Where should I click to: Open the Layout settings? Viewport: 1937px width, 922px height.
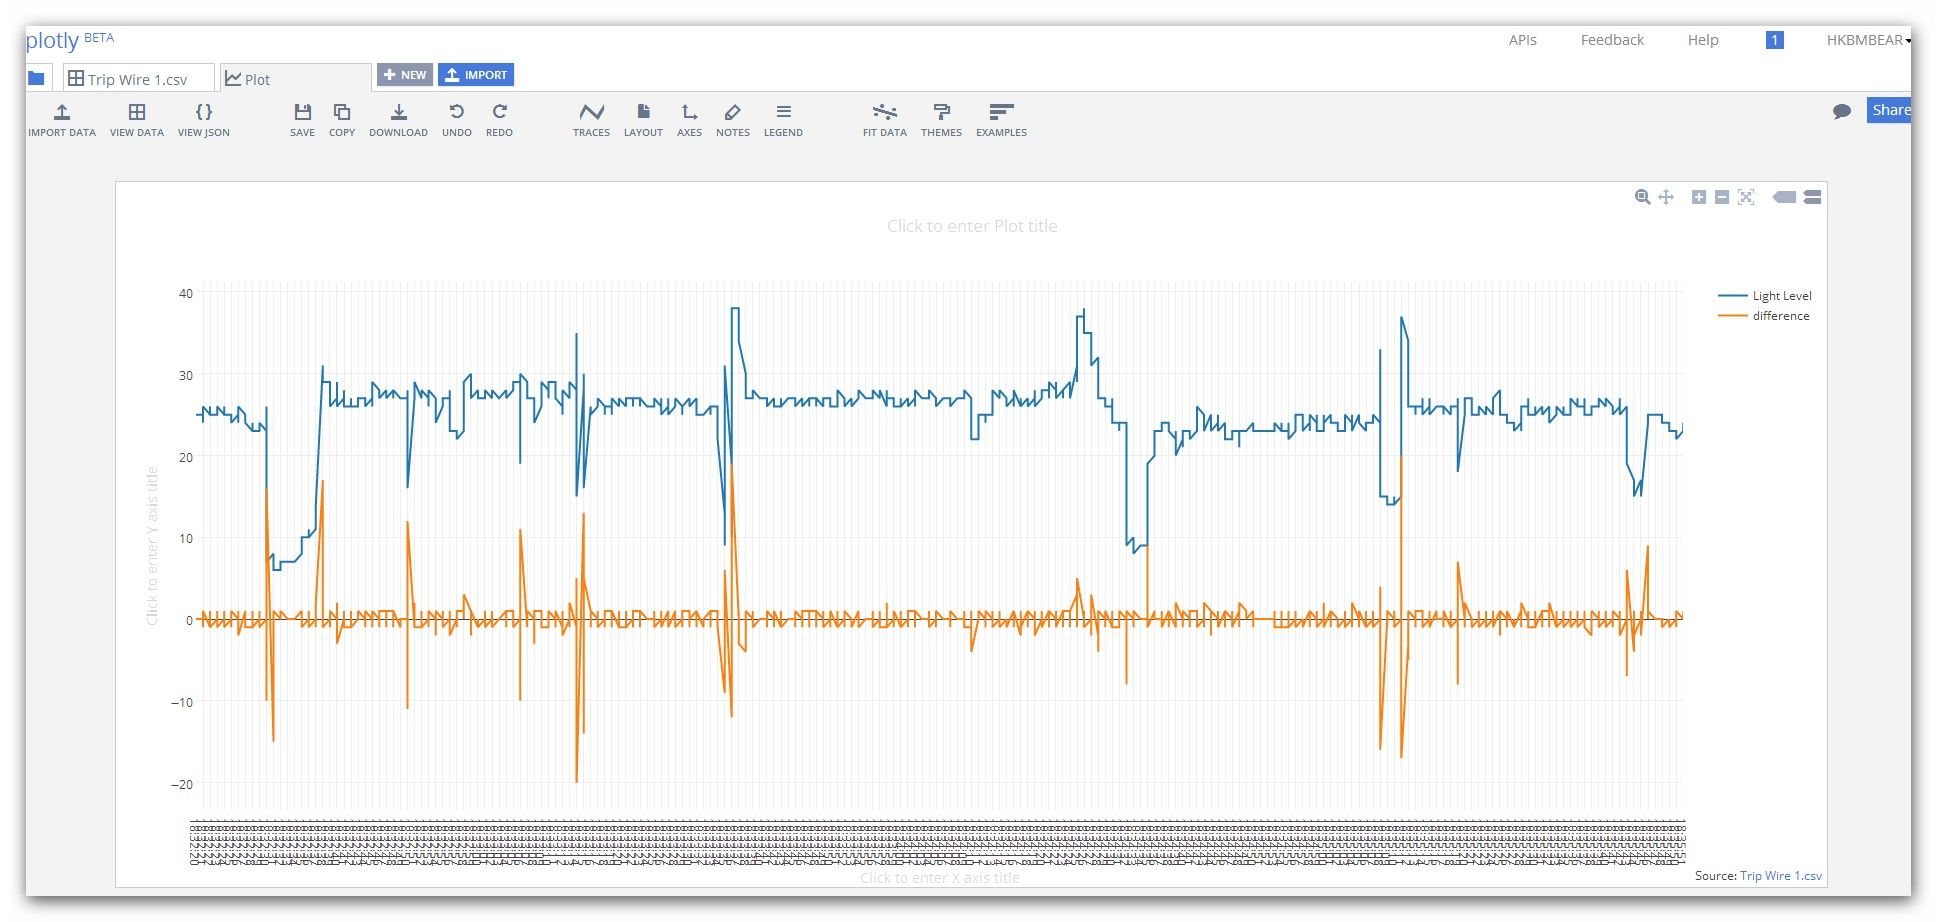coord(643,118)
